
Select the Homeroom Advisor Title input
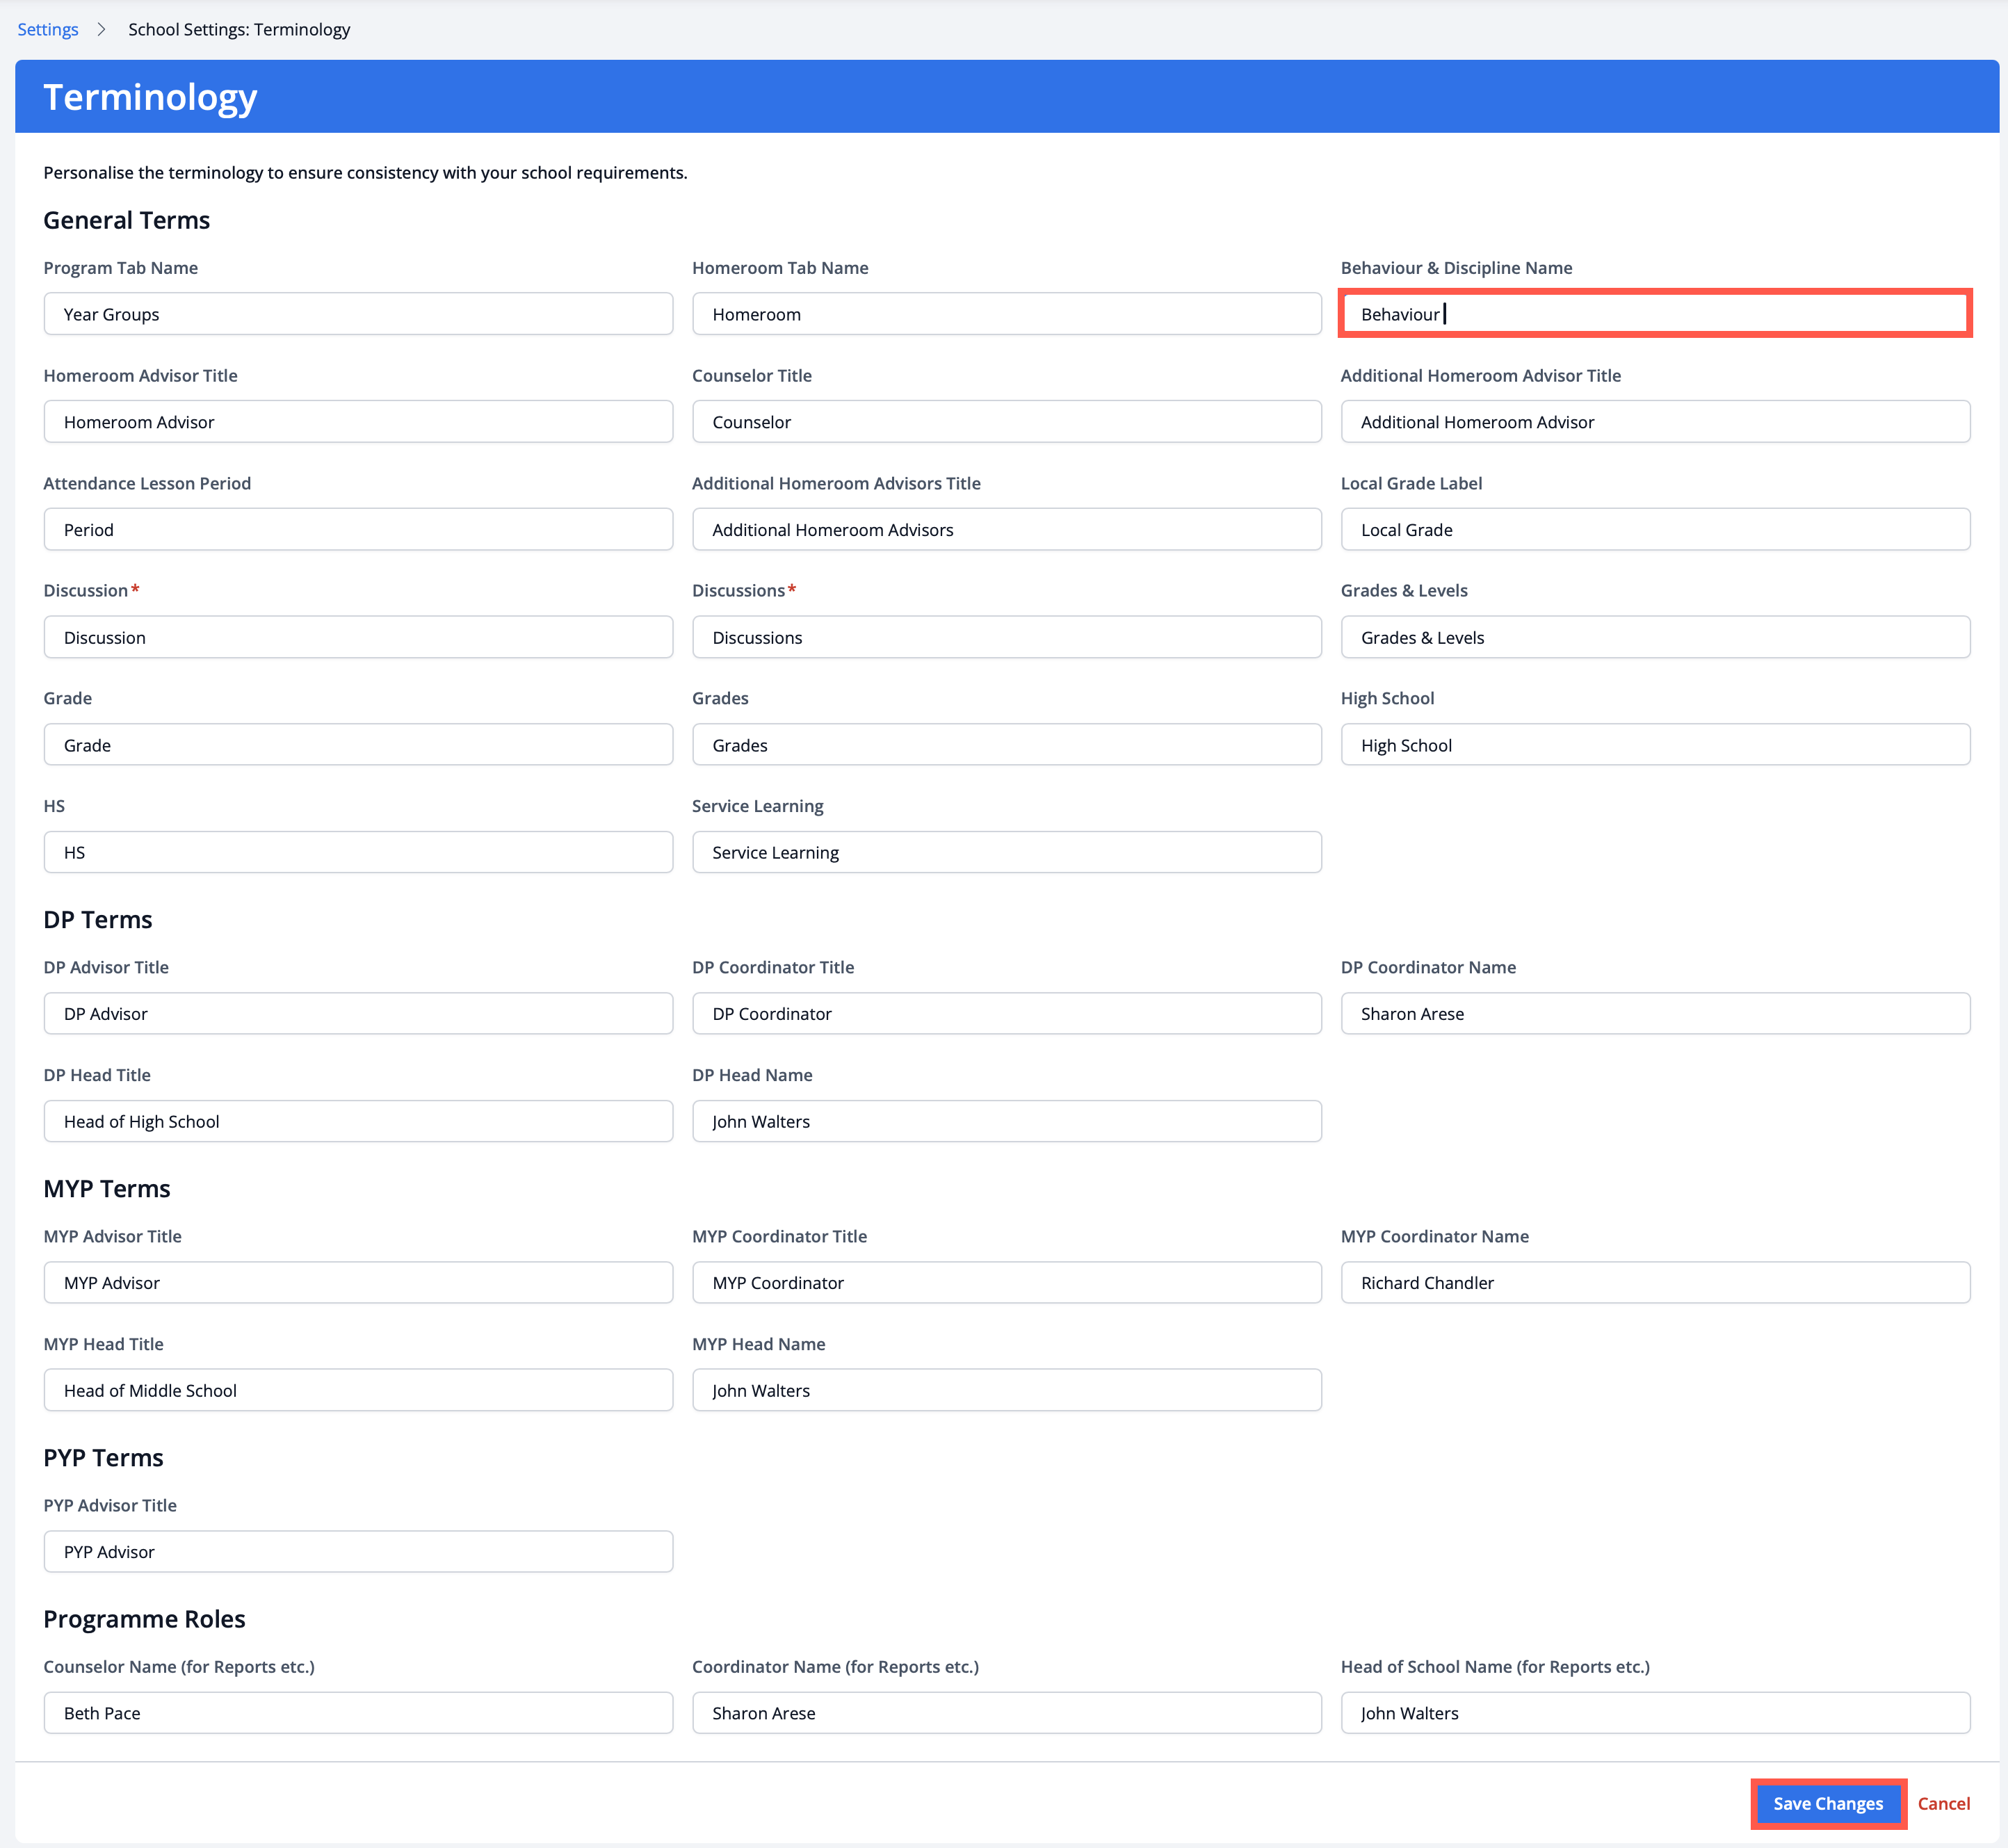pos(358,422)
